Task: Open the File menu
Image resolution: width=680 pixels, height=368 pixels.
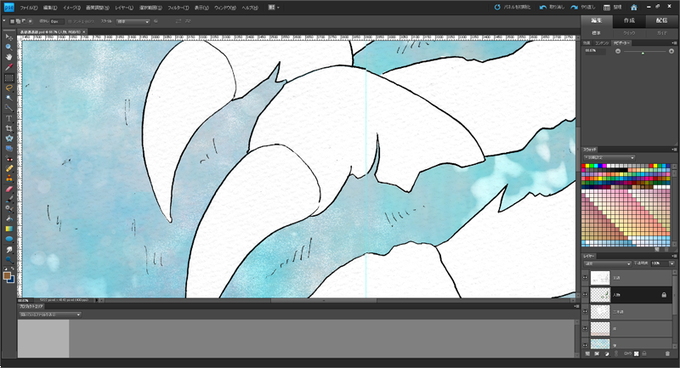Action: point(29,8)
